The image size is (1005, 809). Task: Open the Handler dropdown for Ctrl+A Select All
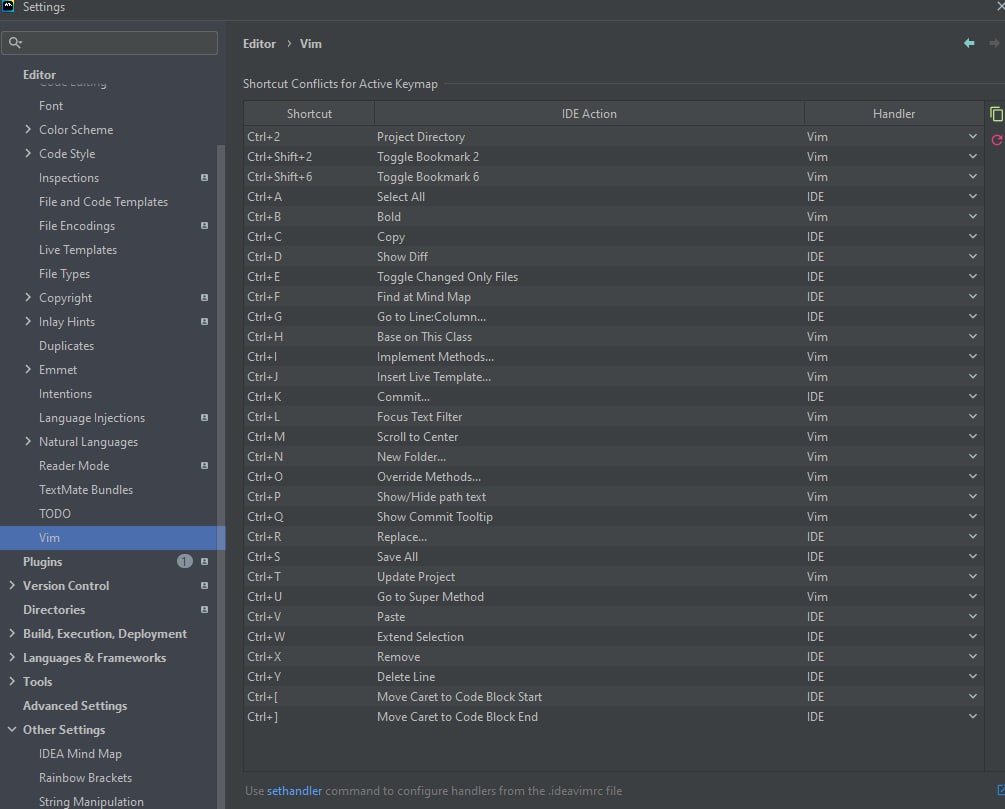[972, 197]
